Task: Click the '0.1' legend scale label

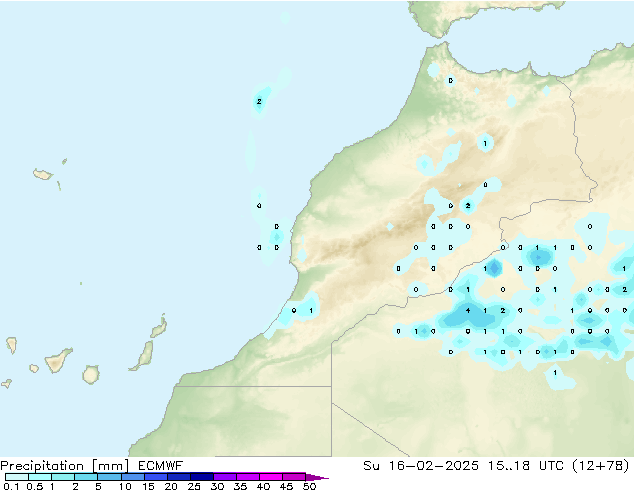Action: coord(12,486)
